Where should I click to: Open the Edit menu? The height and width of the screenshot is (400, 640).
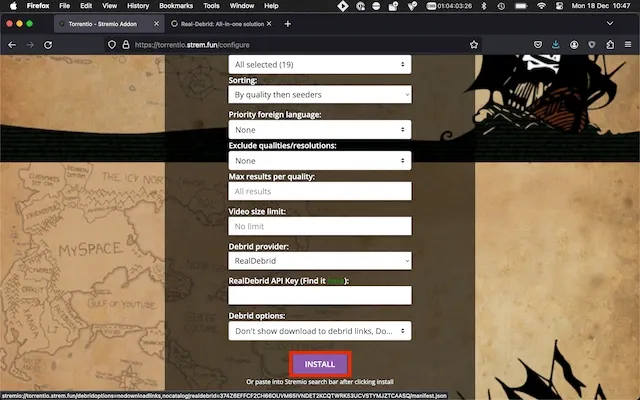tap(86, 6)
